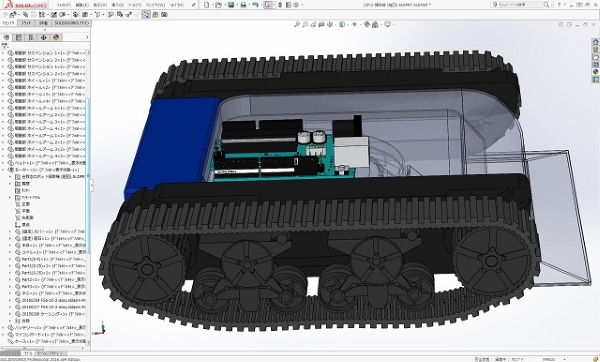Open the DisplayManager appearance sphere tab
The image size is (600, 362).
click(56, 38)
